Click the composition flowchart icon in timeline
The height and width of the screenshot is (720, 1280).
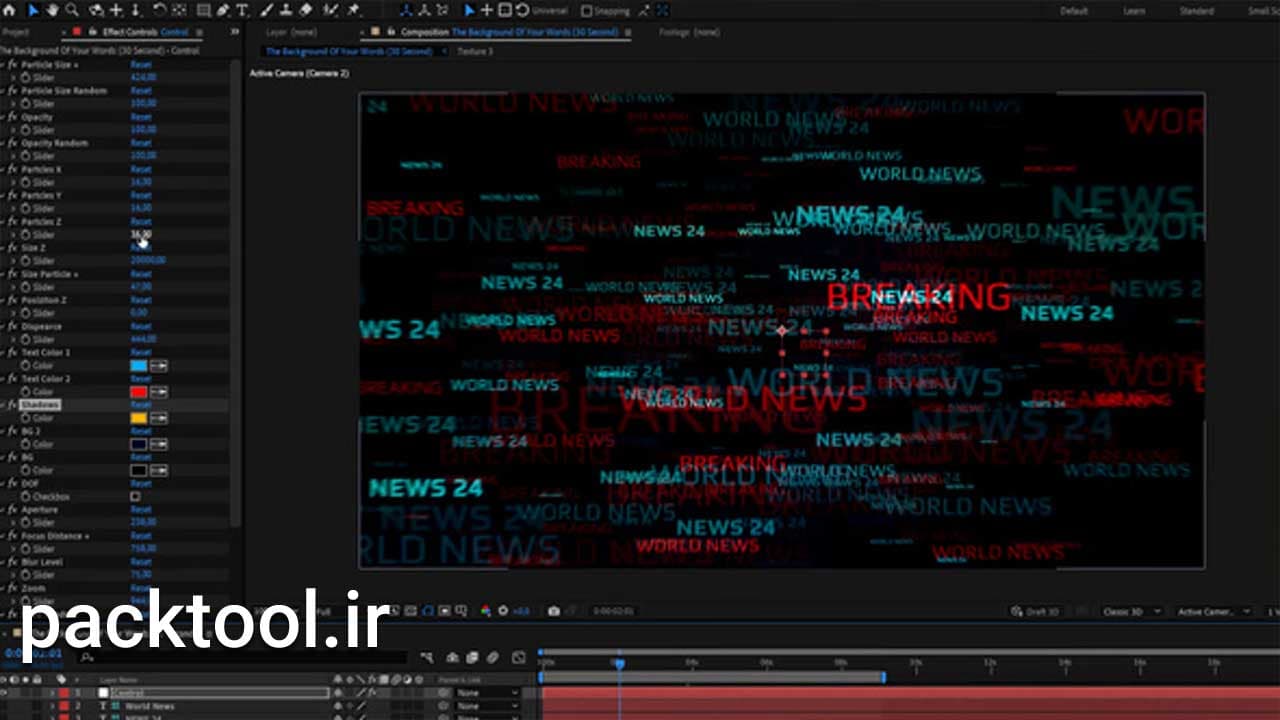[428, 657]
